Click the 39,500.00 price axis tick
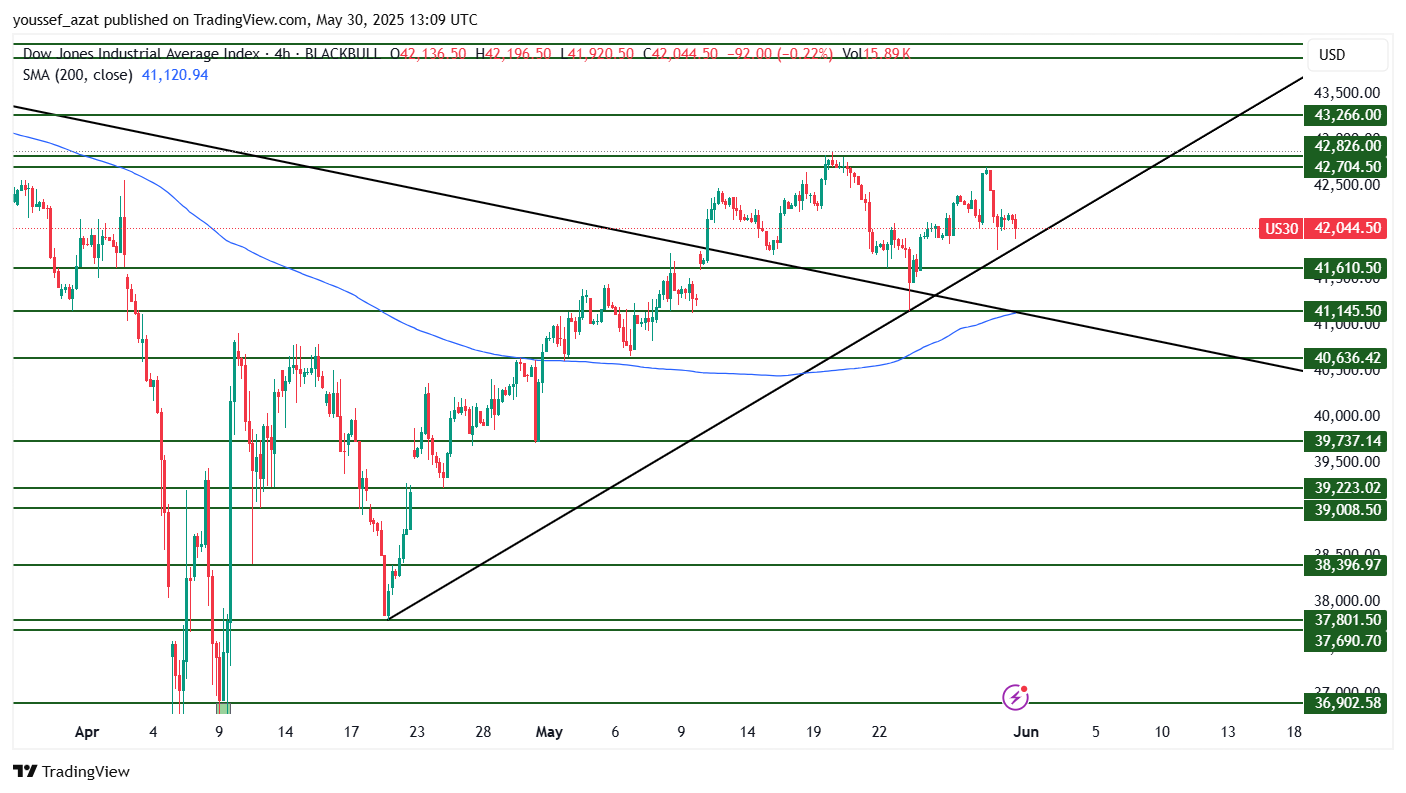1406x793 pixels. (x=1349, y=462)
